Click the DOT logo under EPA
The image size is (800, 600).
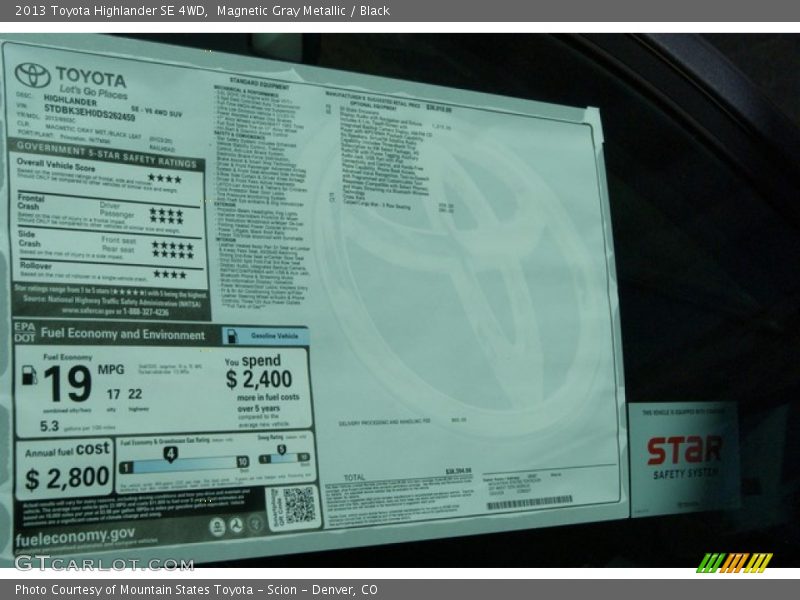25,338
